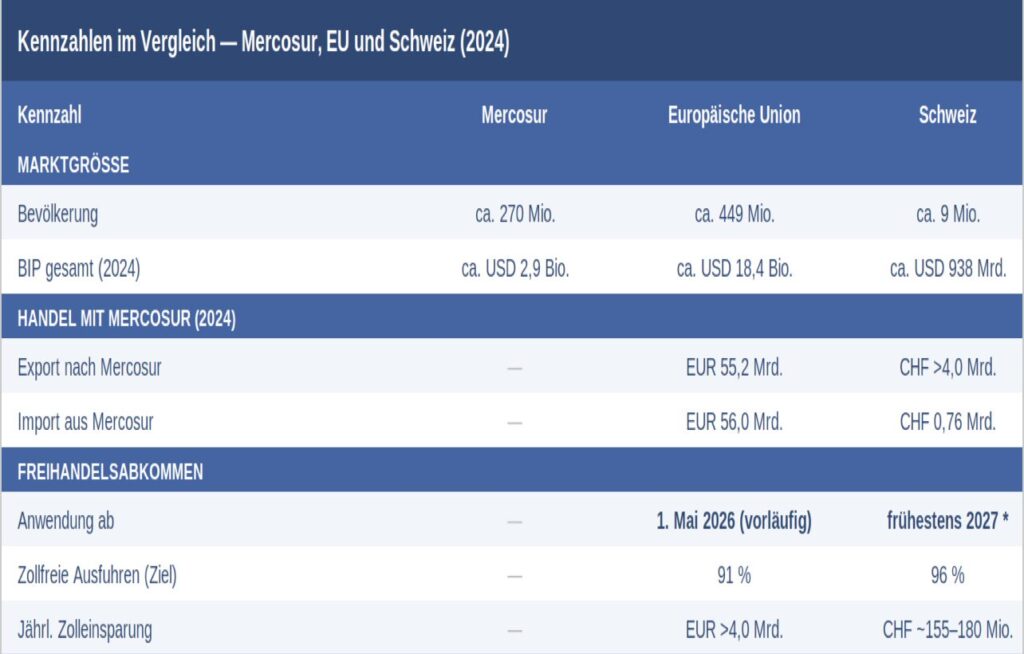Click the customs savings 'CHF ~155–180 Mio.'
This screenshot has width=1024, height=654.
(x=947, y=630)
